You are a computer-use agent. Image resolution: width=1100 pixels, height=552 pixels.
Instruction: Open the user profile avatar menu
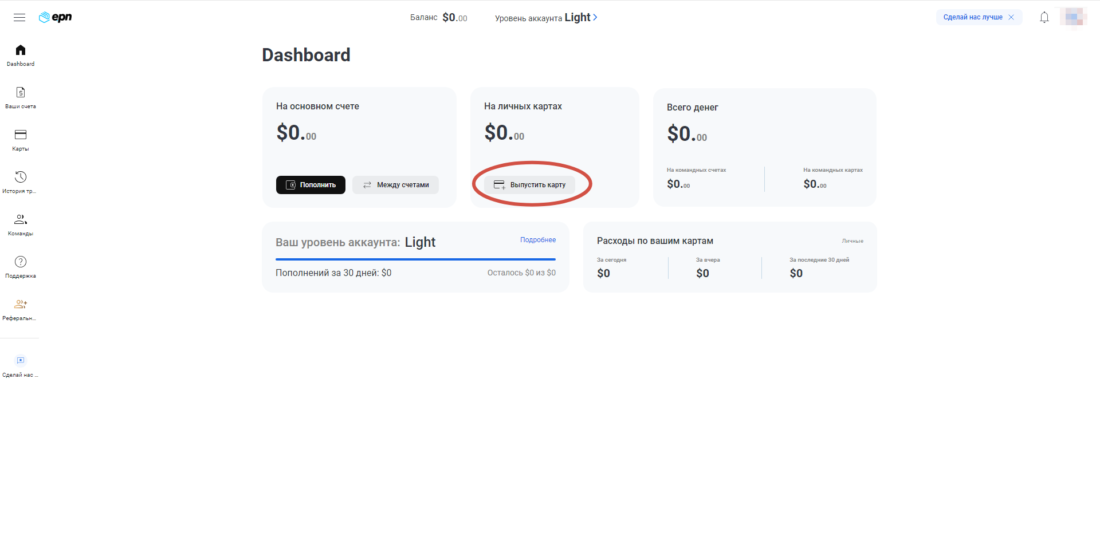[1073, 17]
